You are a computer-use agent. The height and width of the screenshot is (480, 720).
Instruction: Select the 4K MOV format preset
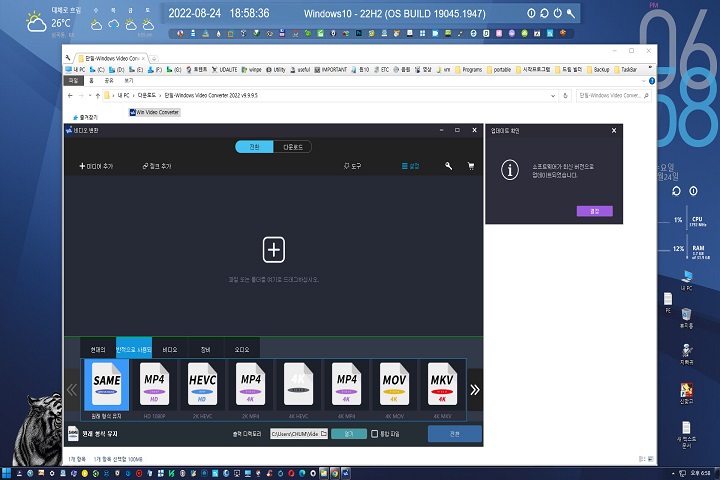(394, 385)
